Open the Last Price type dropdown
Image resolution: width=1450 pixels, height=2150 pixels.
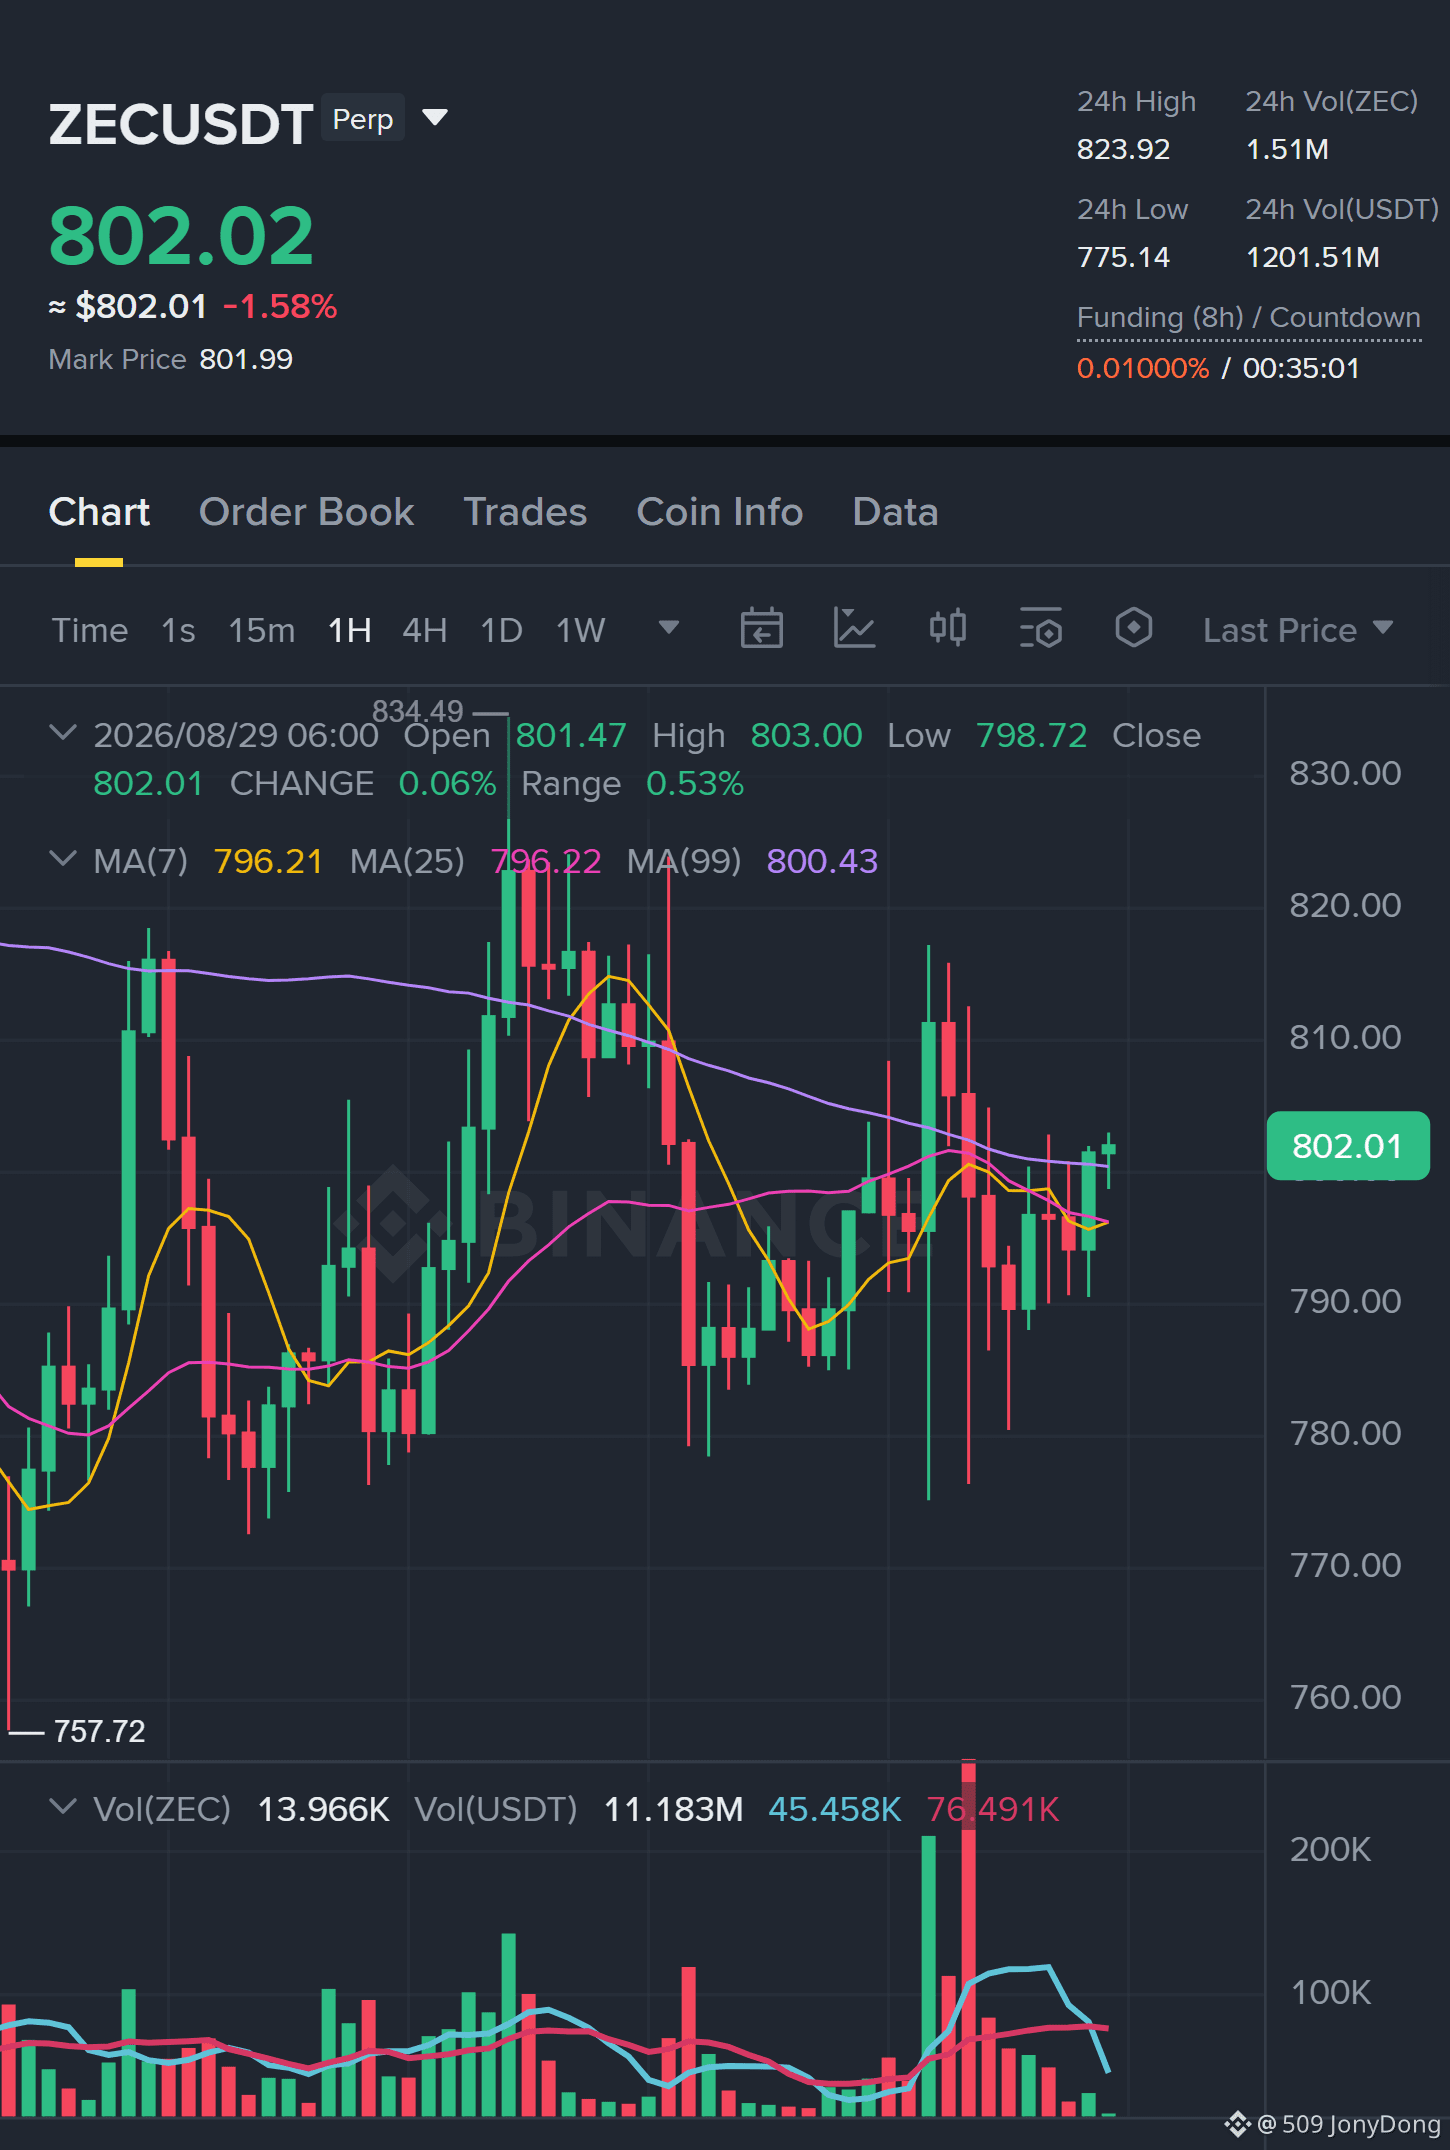pyautogui.click(x=1298, y=630)
